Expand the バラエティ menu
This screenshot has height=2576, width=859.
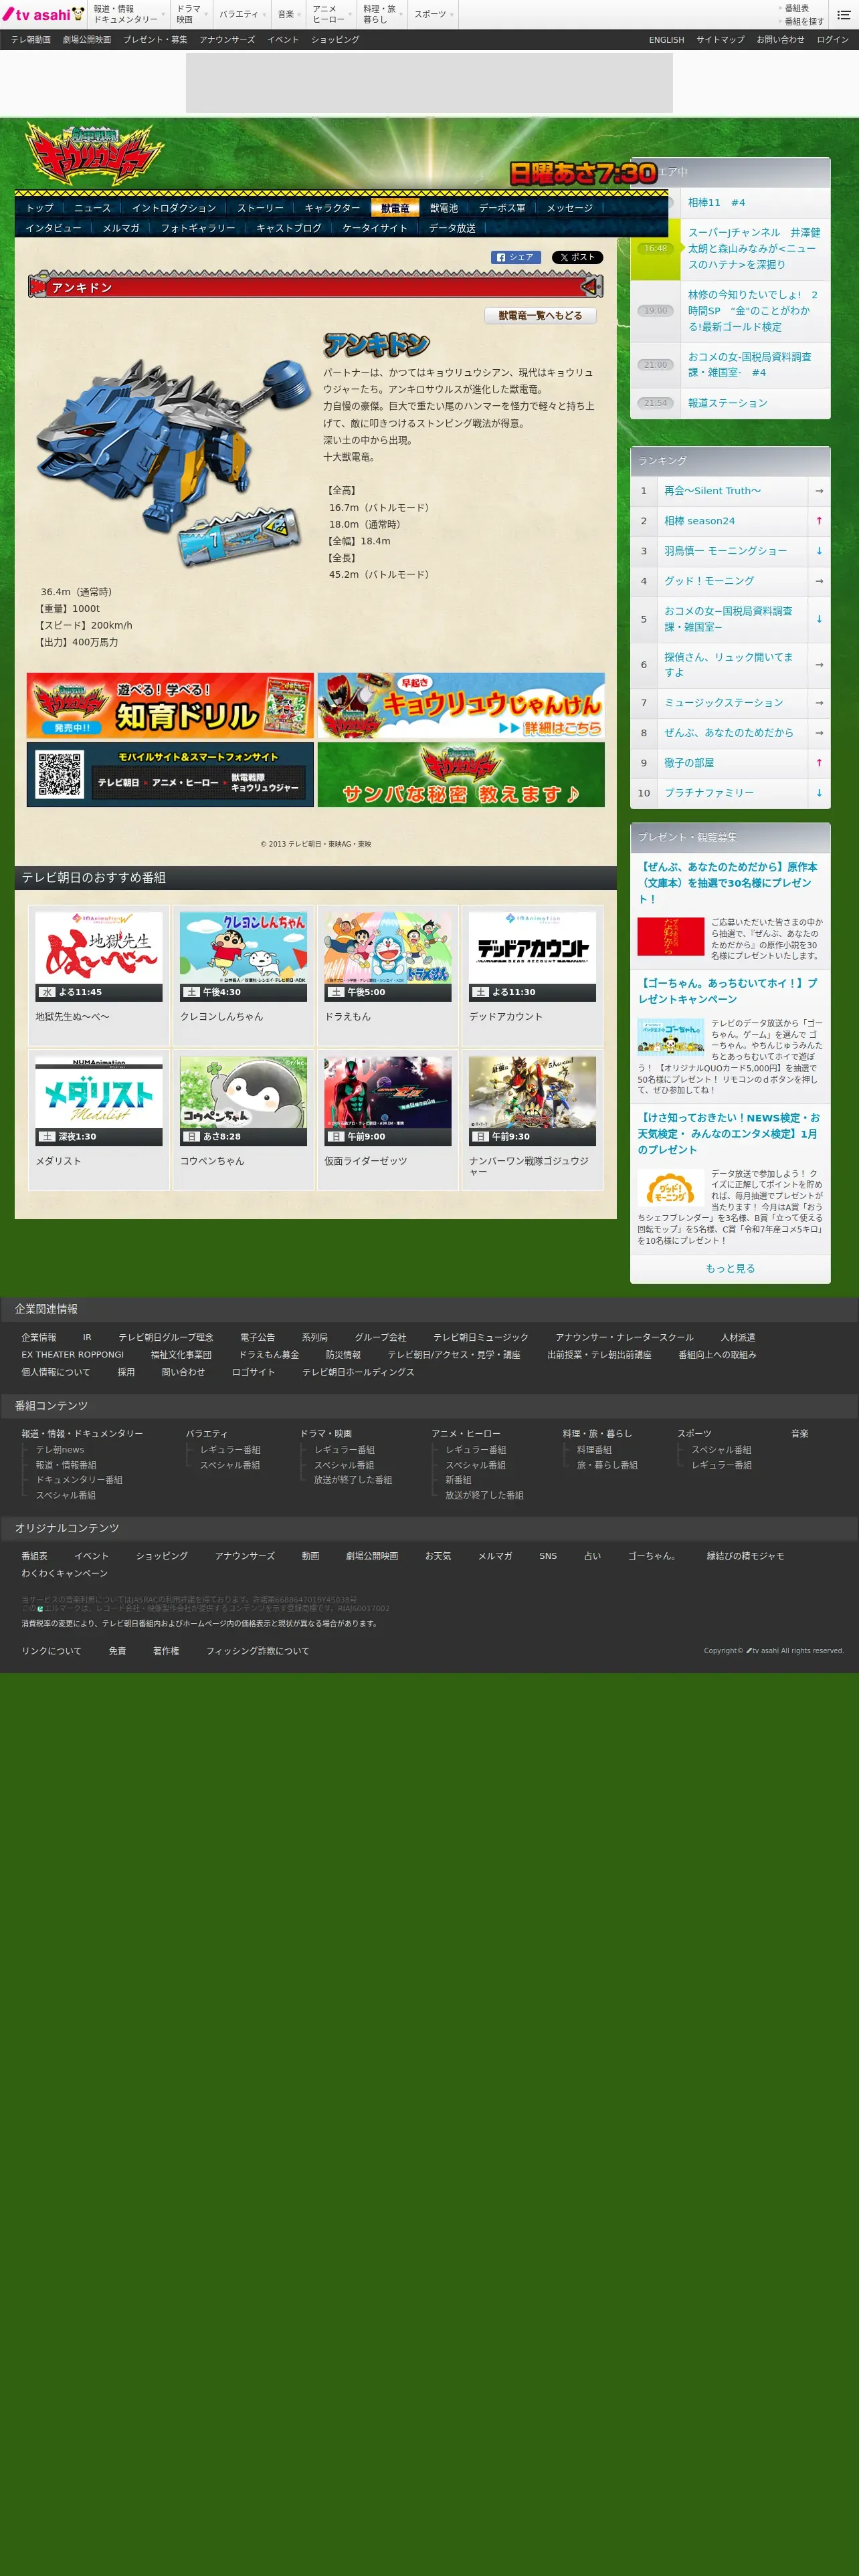click(x=241, y=14)
